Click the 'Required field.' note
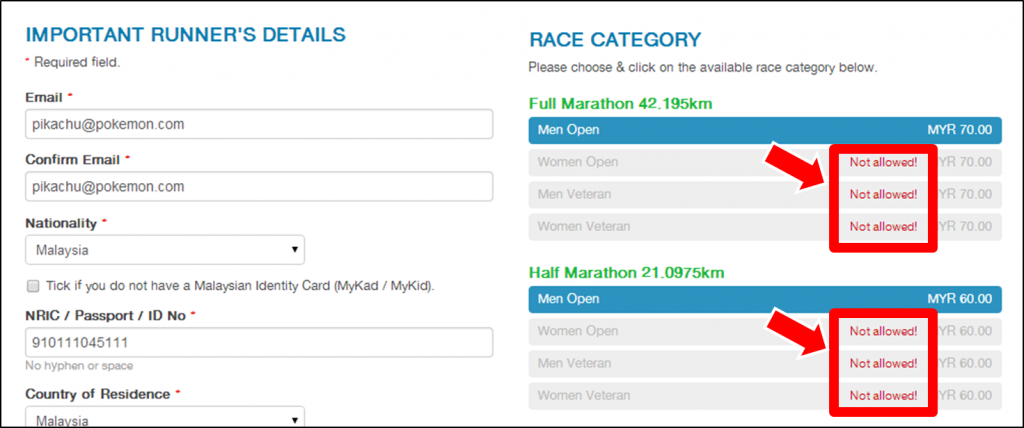This screenshot has width=1024, height=428. (72, 63)
